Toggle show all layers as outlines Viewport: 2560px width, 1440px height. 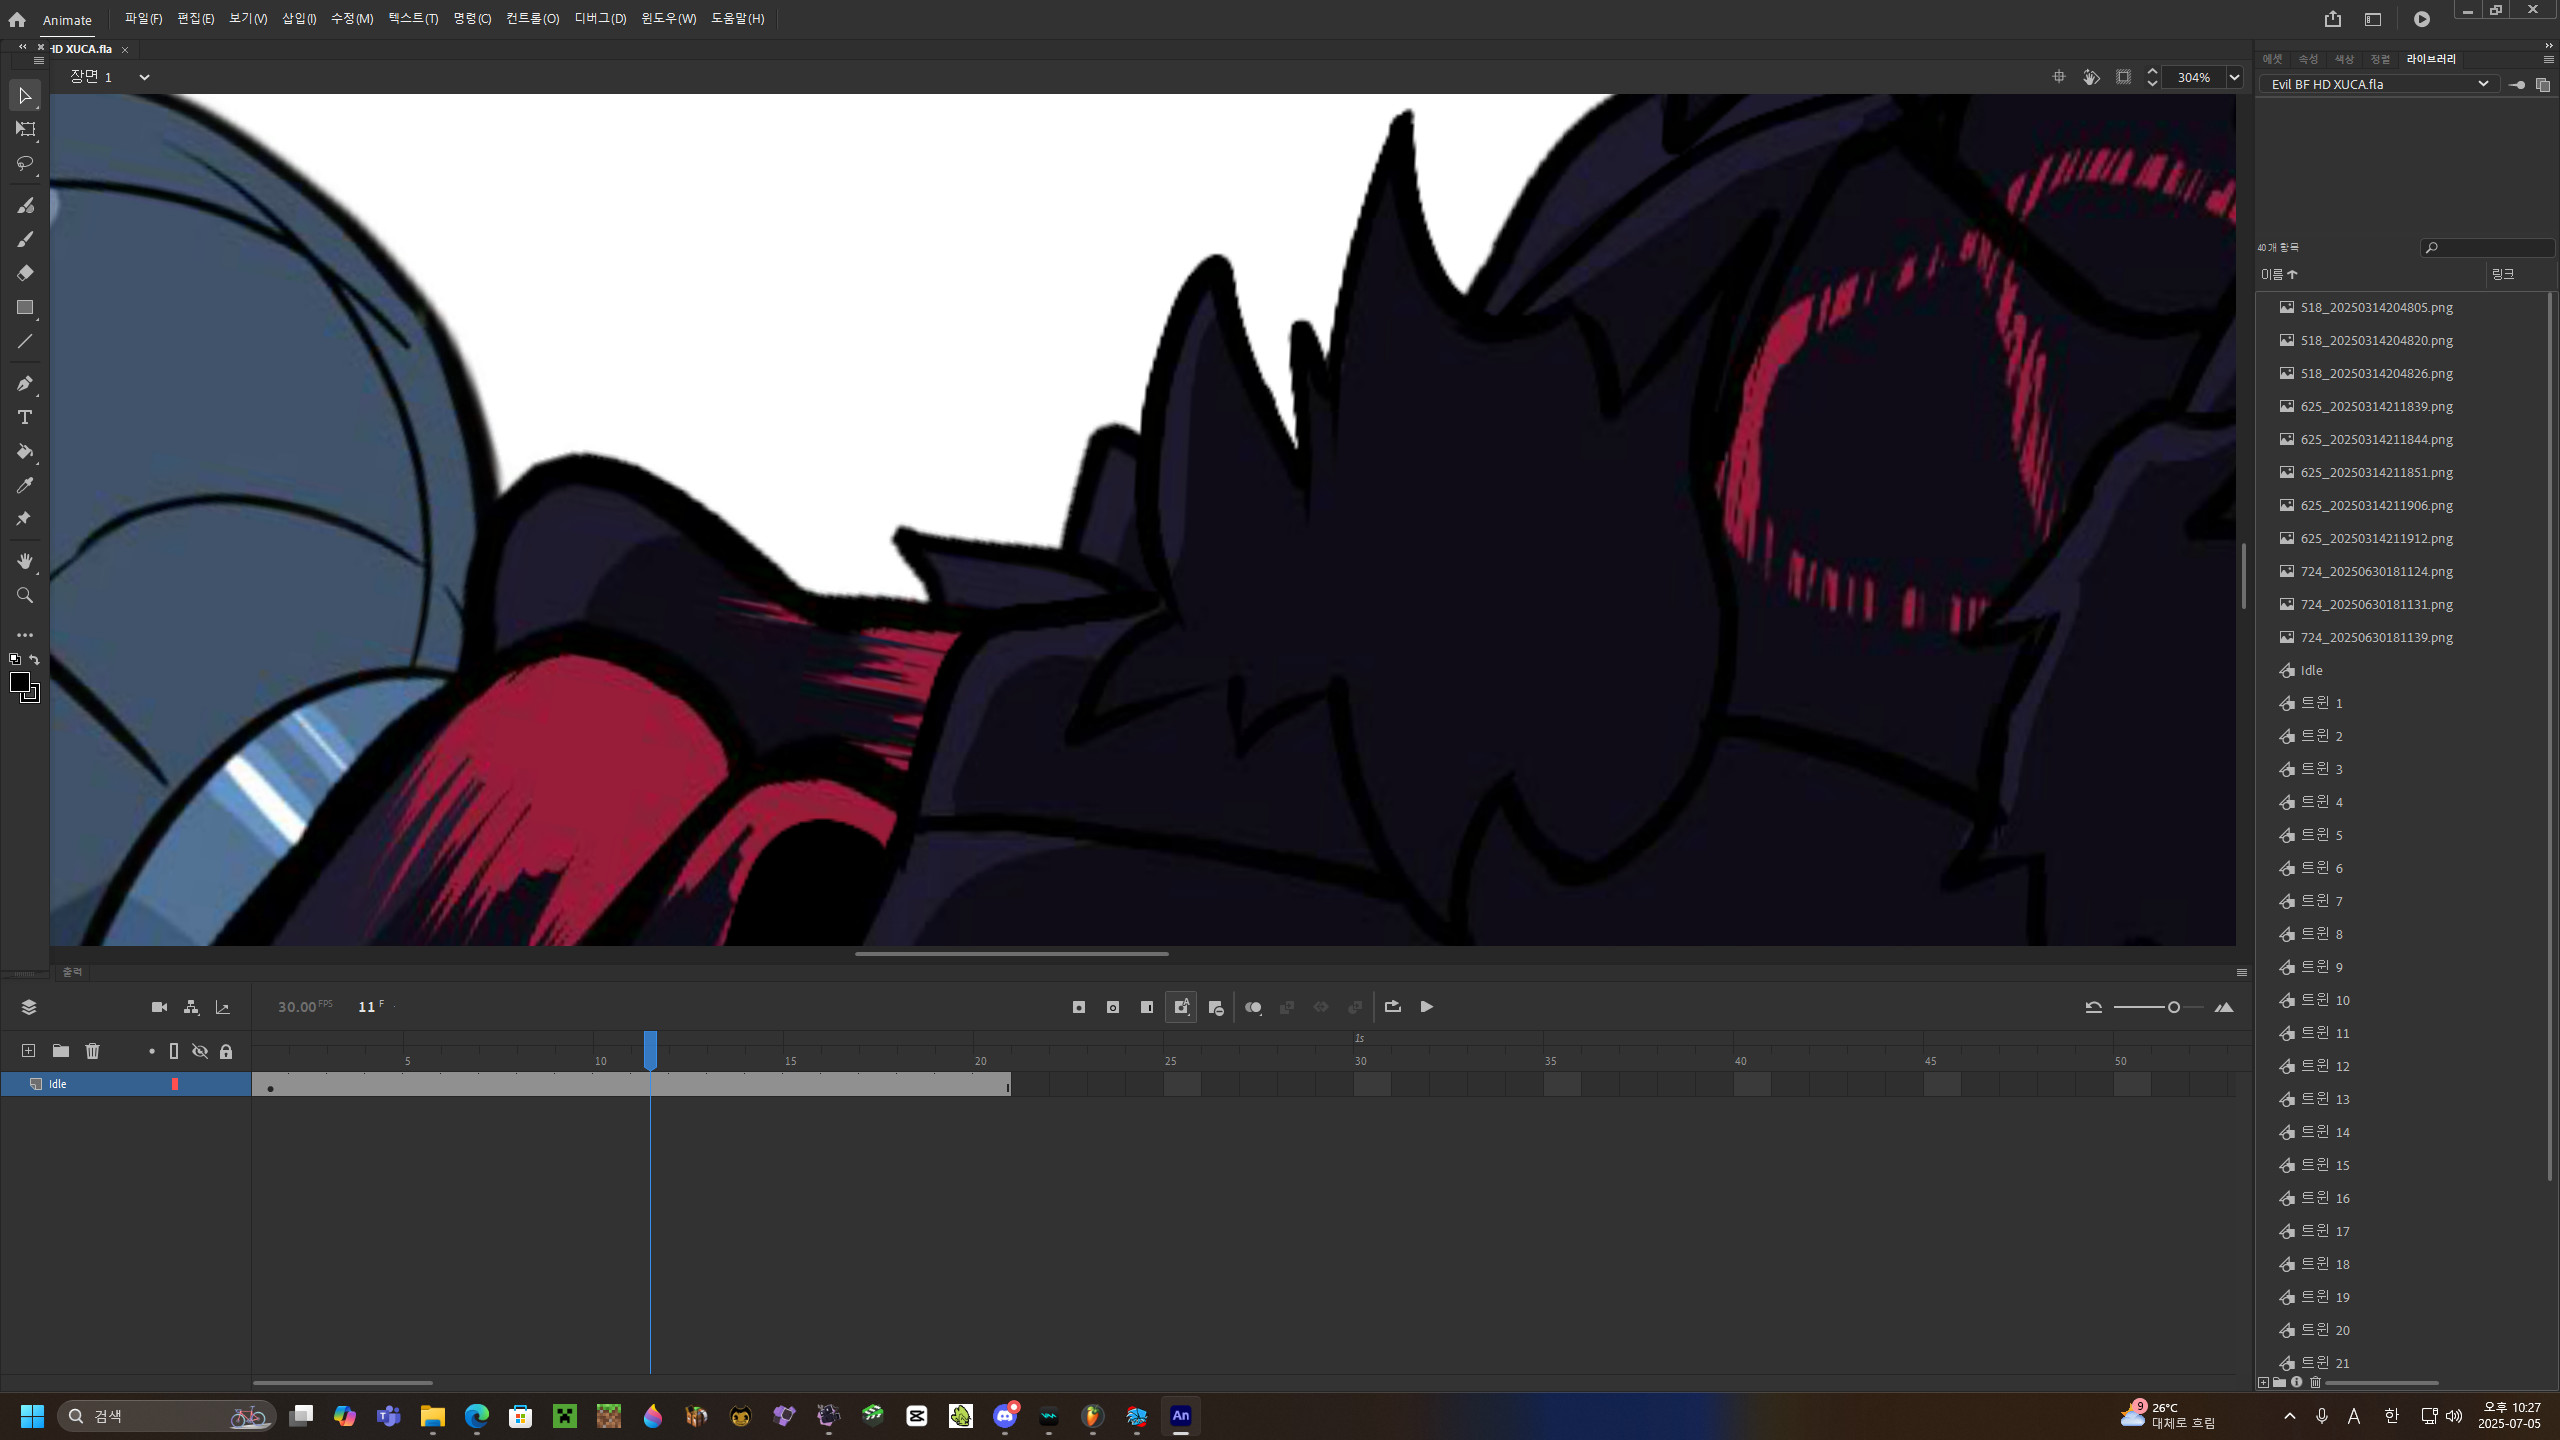[x=174, y=1051]
